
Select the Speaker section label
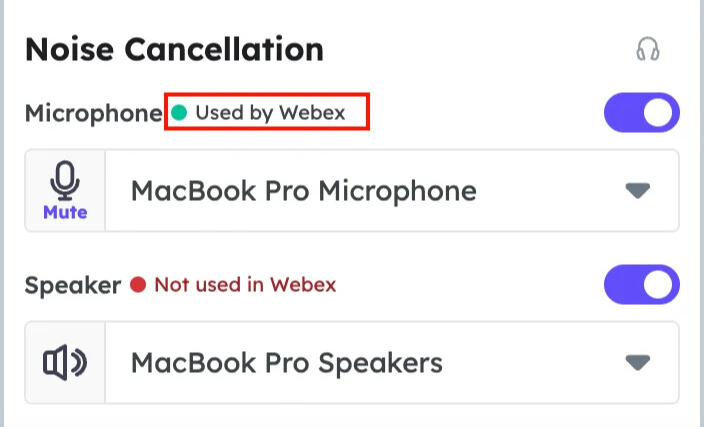point(72,285)
